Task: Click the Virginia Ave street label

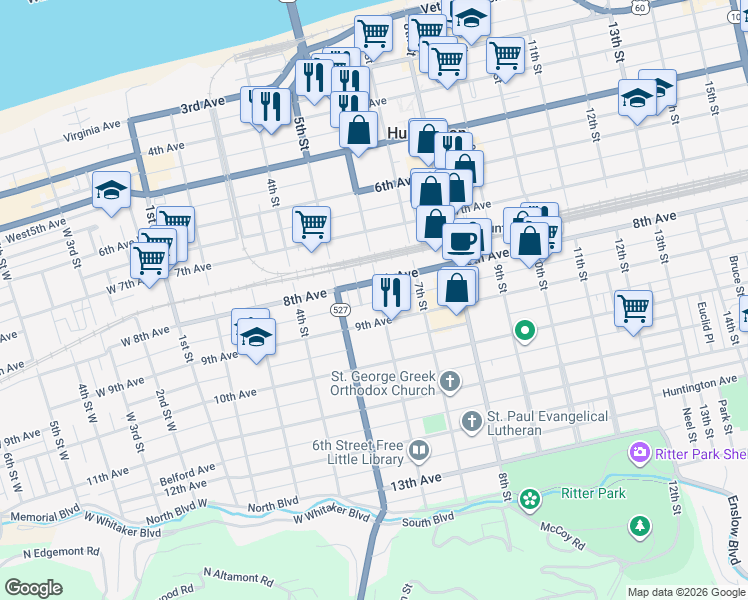Action: [x=92, y=131]
